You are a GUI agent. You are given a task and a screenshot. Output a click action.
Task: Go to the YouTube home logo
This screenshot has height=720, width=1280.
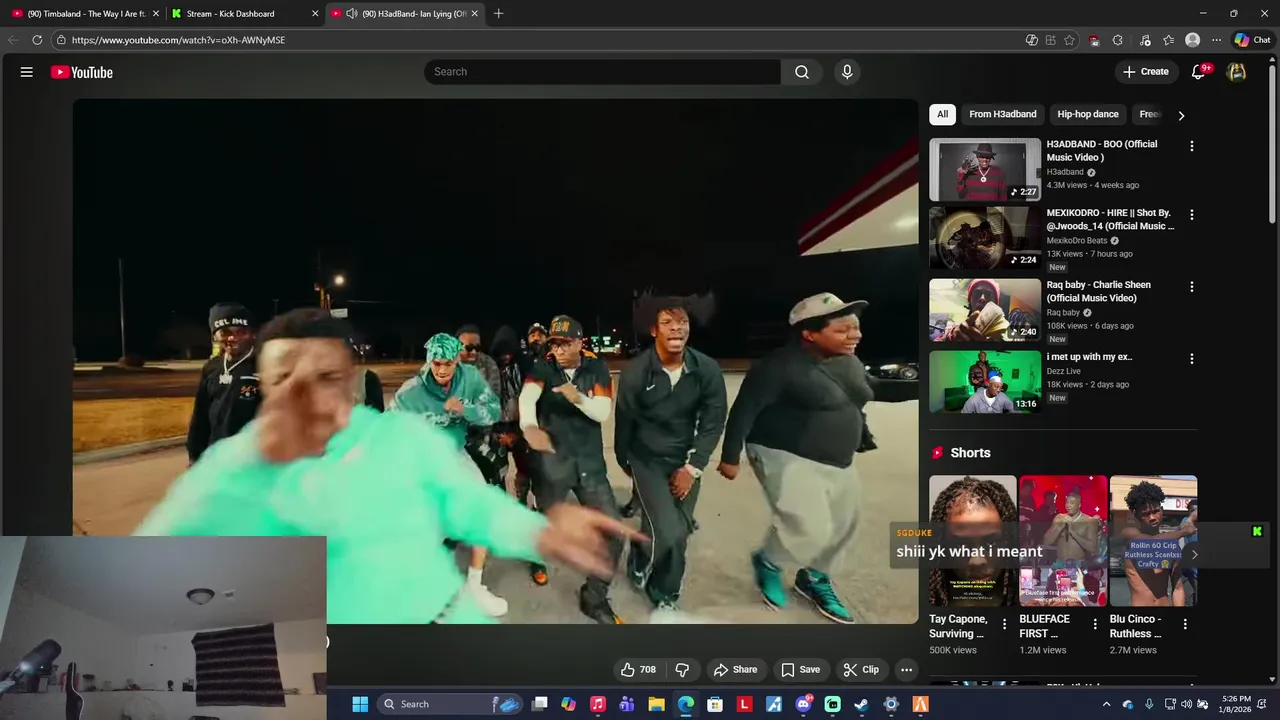pos(82,72)
